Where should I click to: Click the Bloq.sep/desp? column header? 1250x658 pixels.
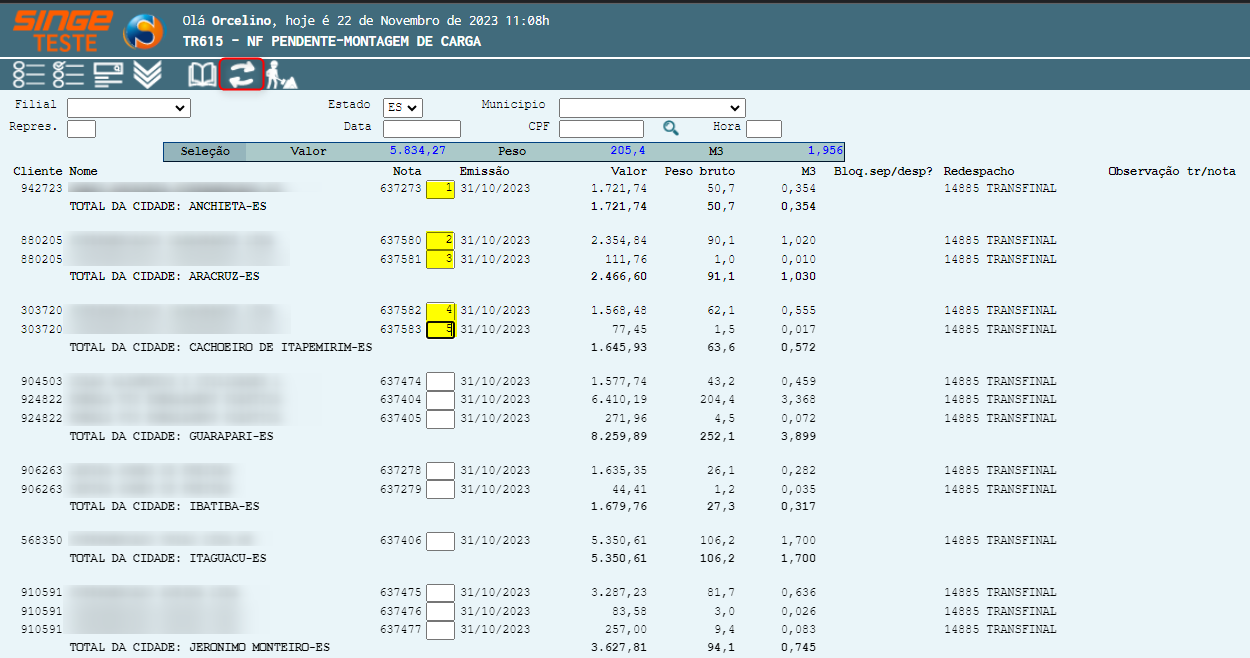[883, 172]
